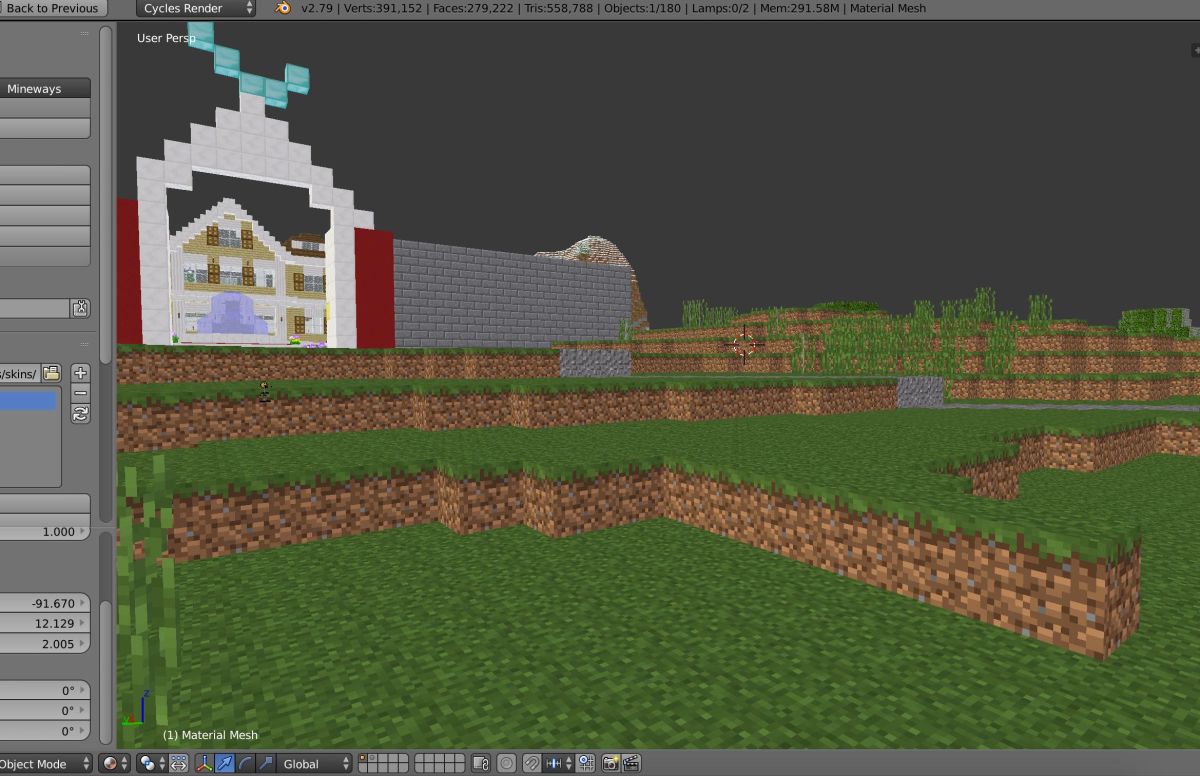
Task: Click the skins/ path field
Action: (x=20, y=373)
